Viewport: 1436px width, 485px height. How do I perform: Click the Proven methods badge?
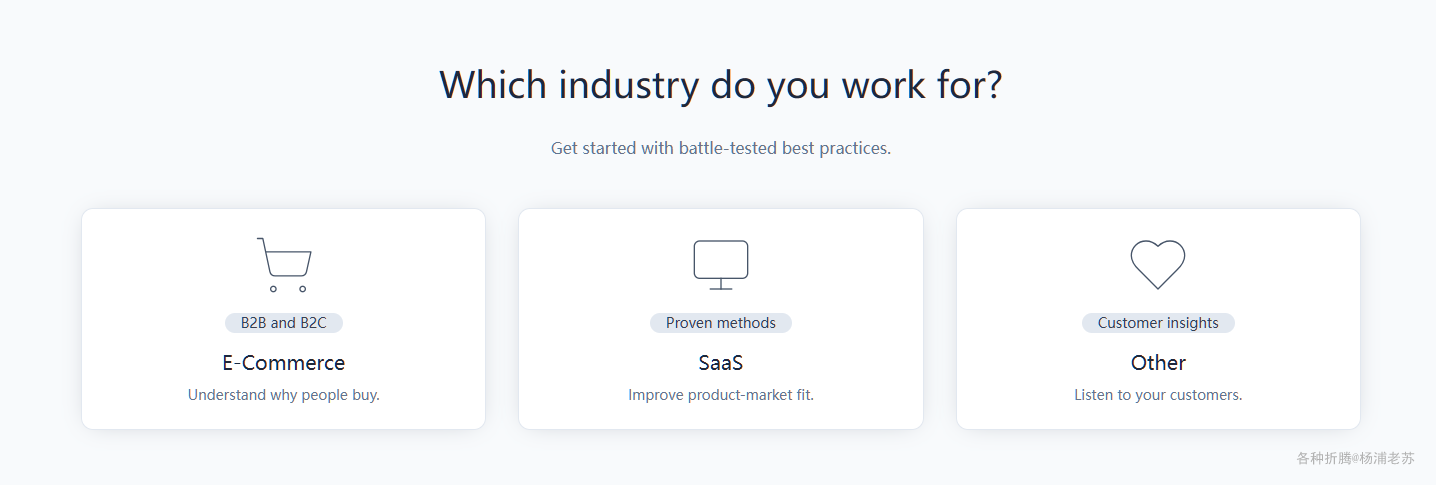[x=721, y=323]
